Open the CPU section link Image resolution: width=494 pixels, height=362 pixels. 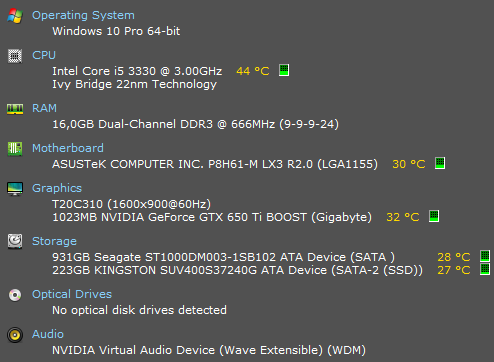44,55
